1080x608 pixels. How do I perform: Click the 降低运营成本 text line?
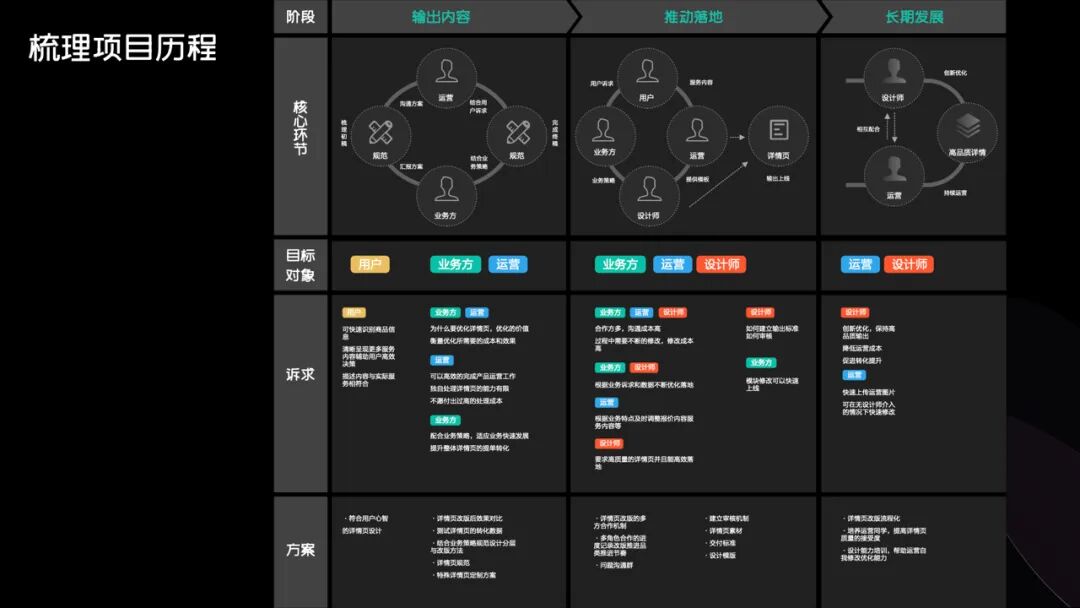[862, 348]
